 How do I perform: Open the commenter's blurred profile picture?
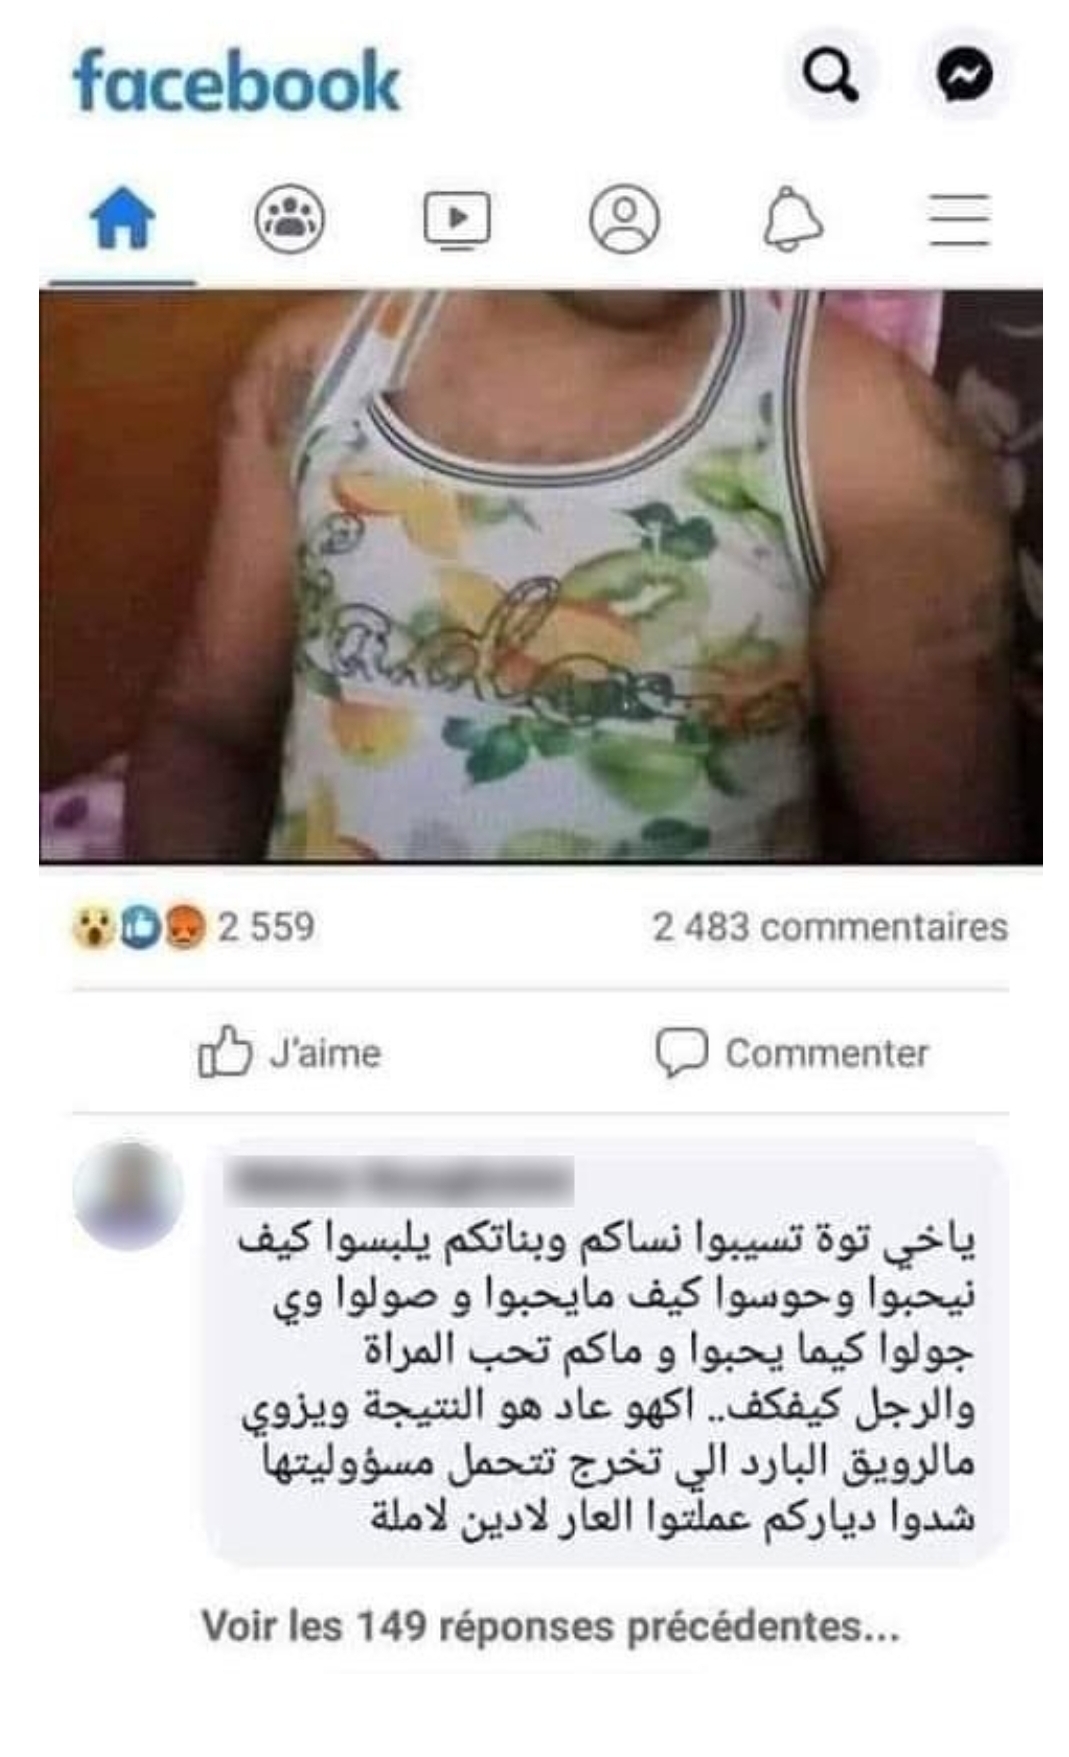[128, 1194]
